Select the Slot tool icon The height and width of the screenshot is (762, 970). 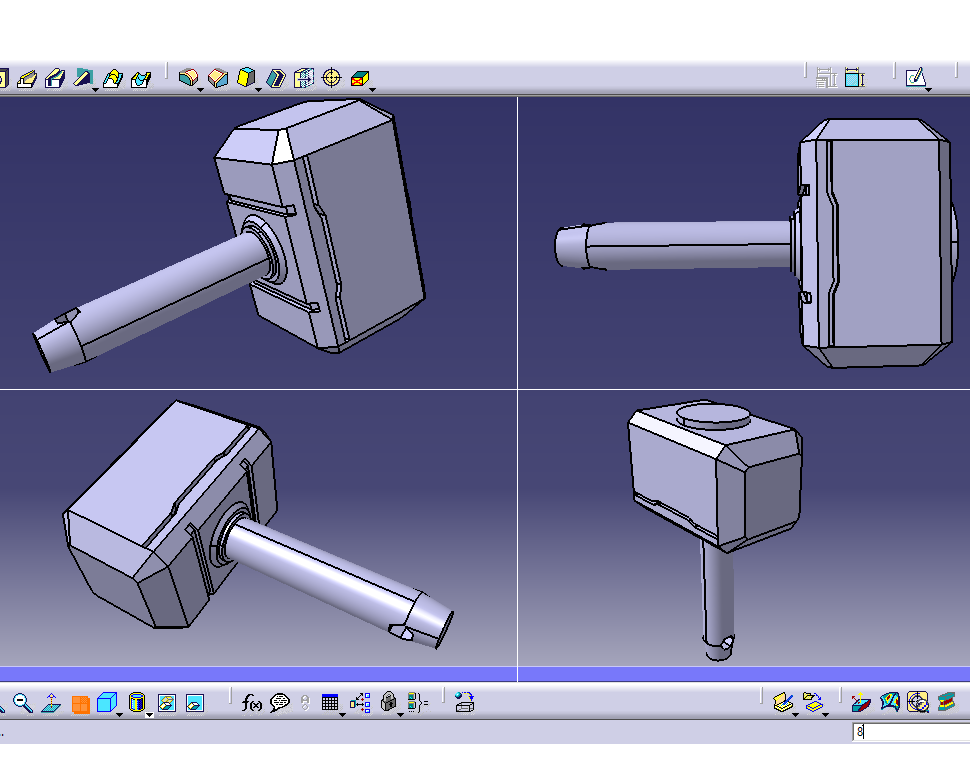[55, 79]
